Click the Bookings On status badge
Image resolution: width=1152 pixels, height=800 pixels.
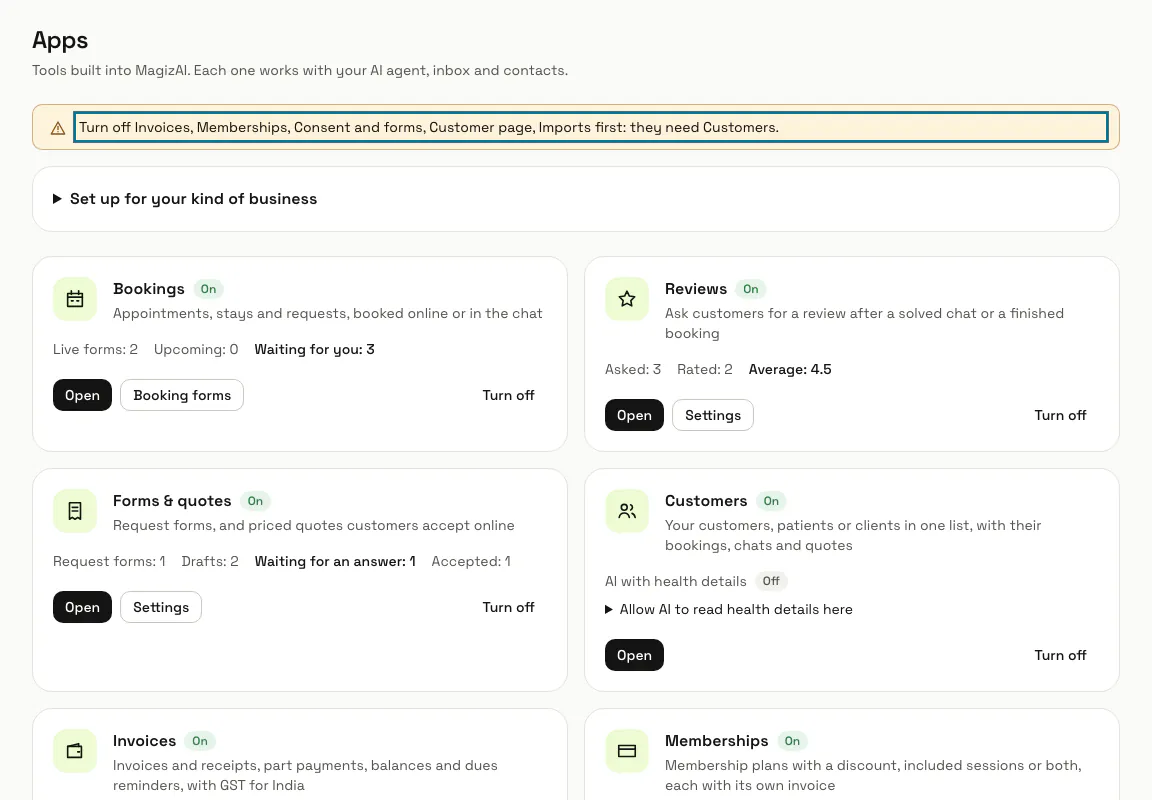tap(209, 289)
